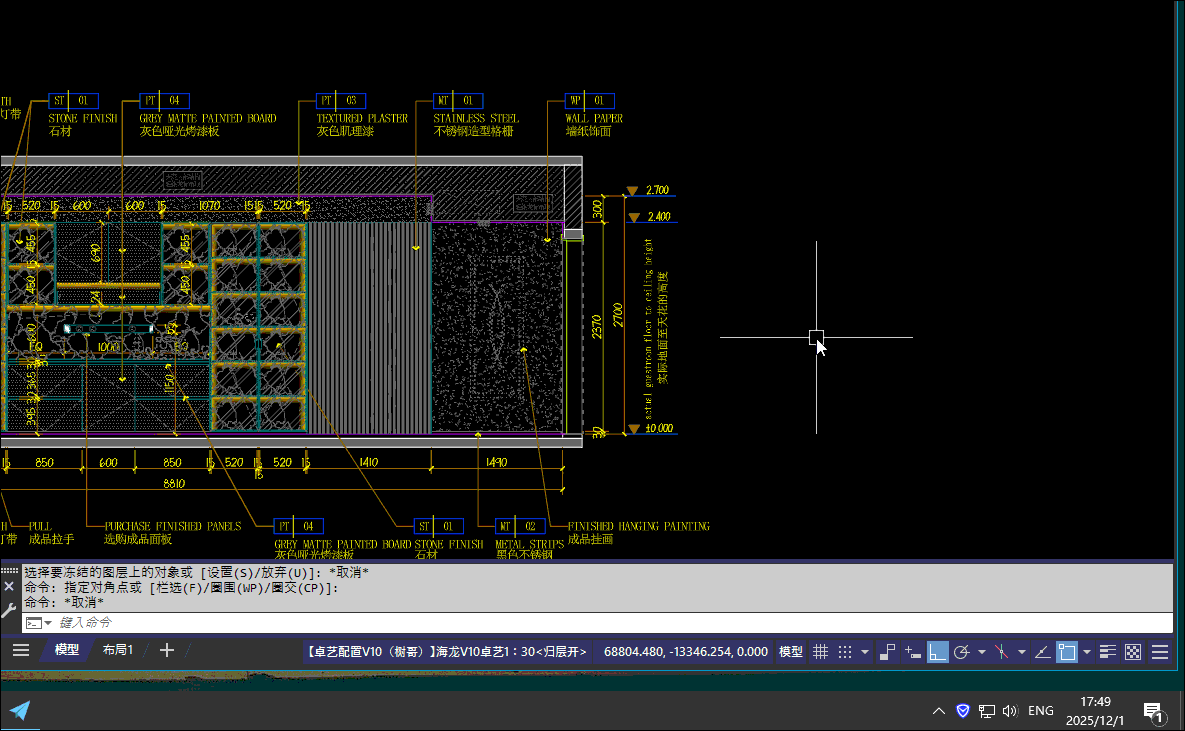Click the model space 模型 status button

790,652
